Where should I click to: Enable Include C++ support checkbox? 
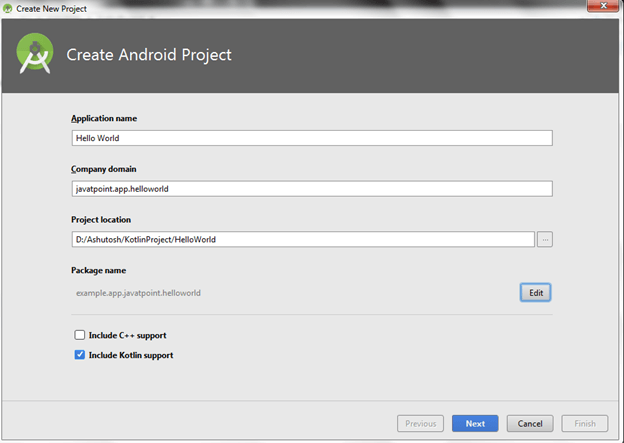coord(80,335)
